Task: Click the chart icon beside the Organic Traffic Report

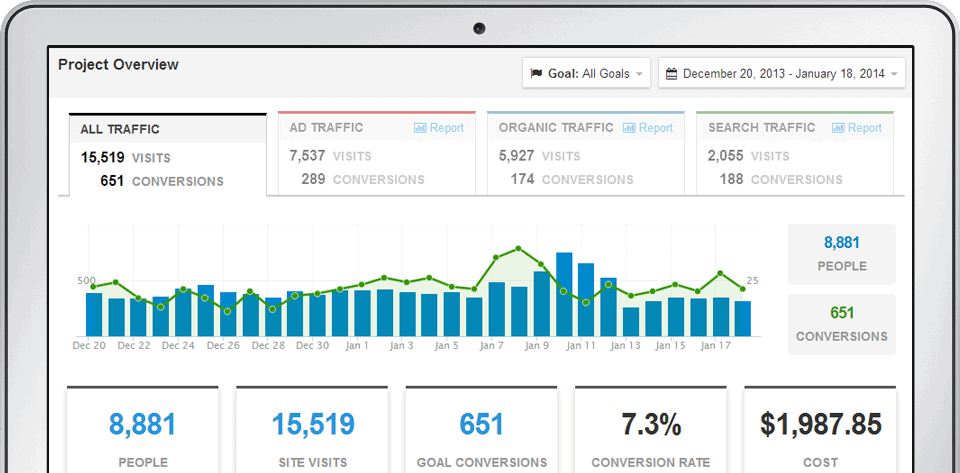Action: coord(629,128)
